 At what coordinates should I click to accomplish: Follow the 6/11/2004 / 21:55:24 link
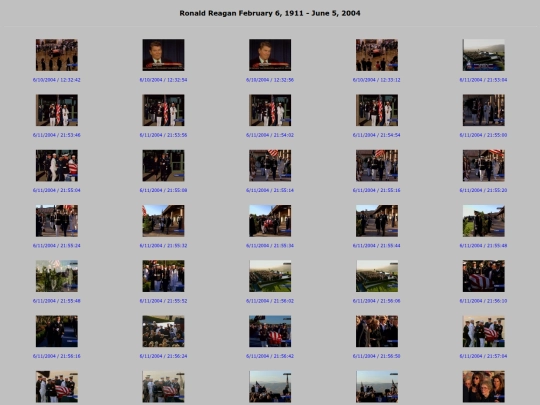tap(56, 246)
